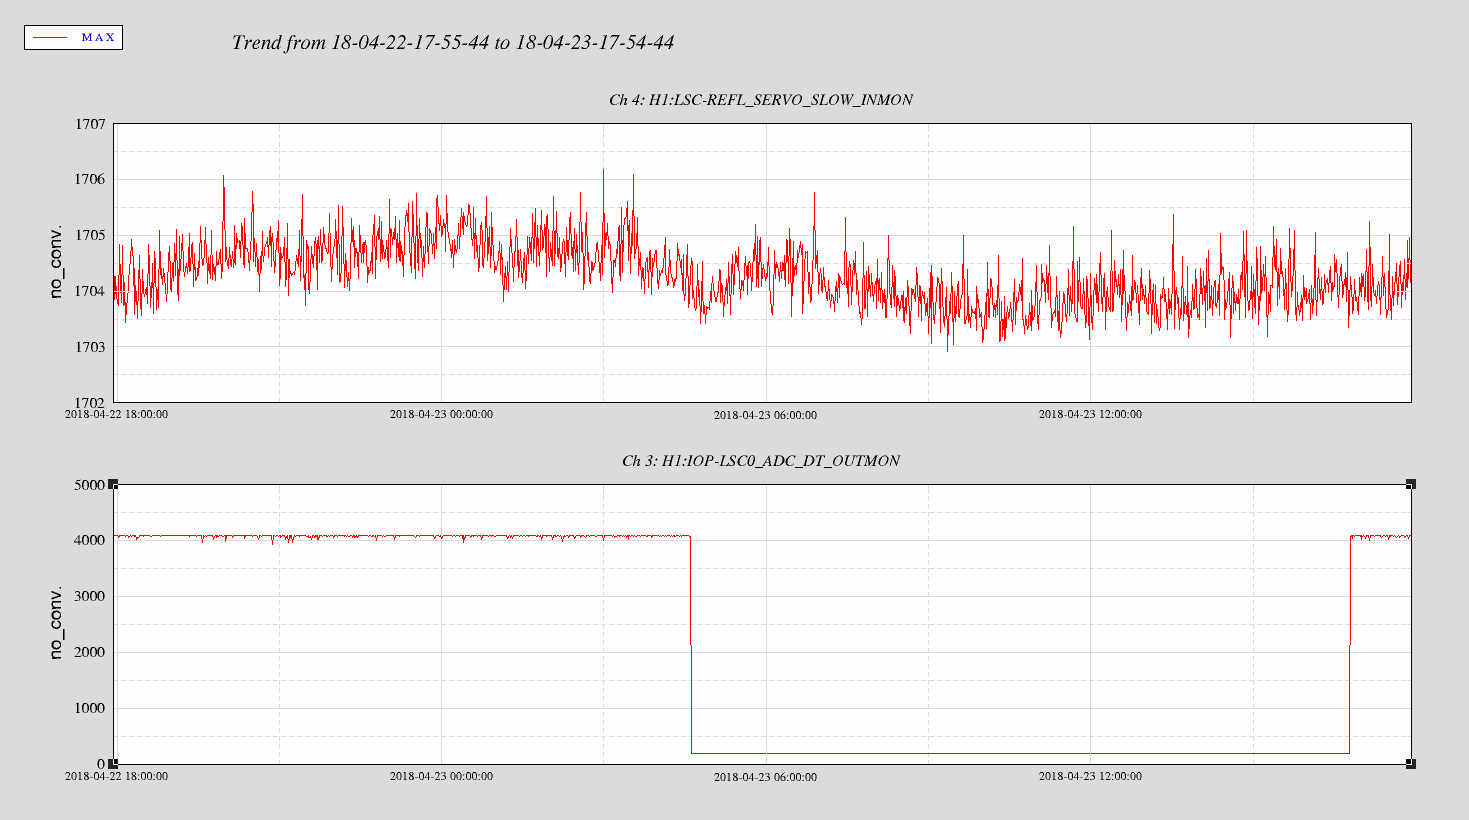
Task: Click the Ch 3 H1:IOP-LSC0_ADC_DT_OUTMON title
Action: pyautogui.click(x=760, y=461)
